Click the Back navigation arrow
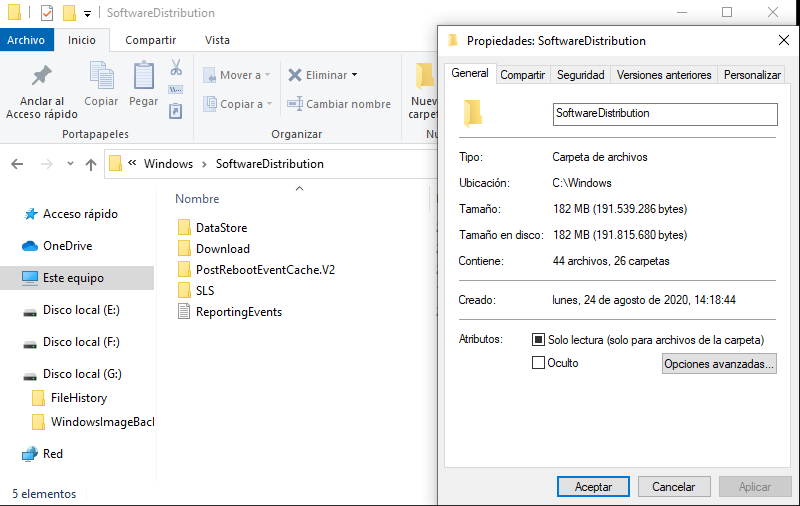The image size is (800, 506). click(x=17, y=164)
